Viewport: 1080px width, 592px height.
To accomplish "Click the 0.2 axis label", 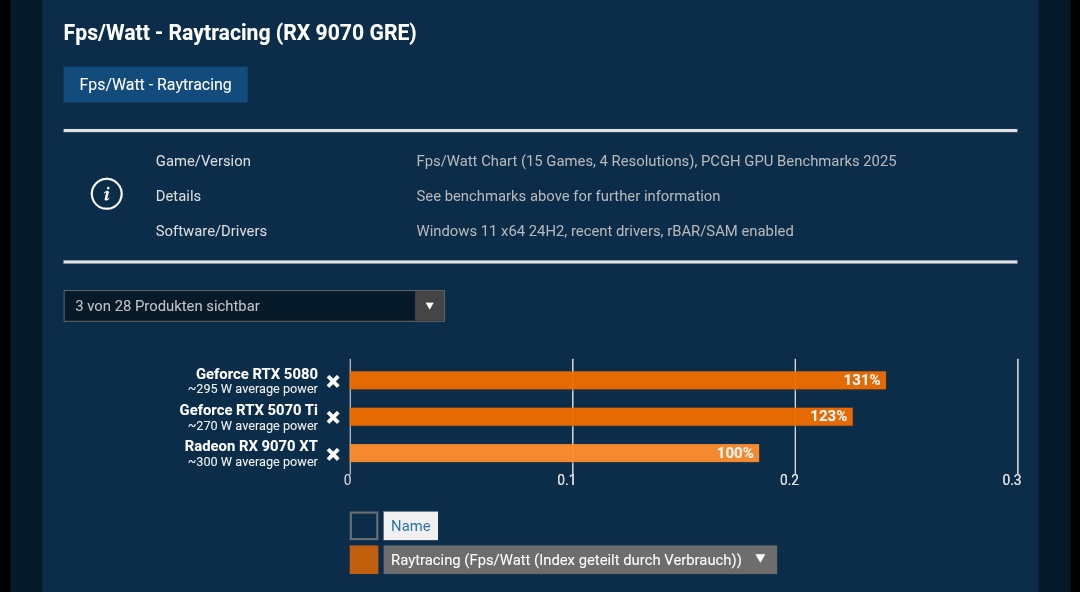I will click(x=789, y=480).
